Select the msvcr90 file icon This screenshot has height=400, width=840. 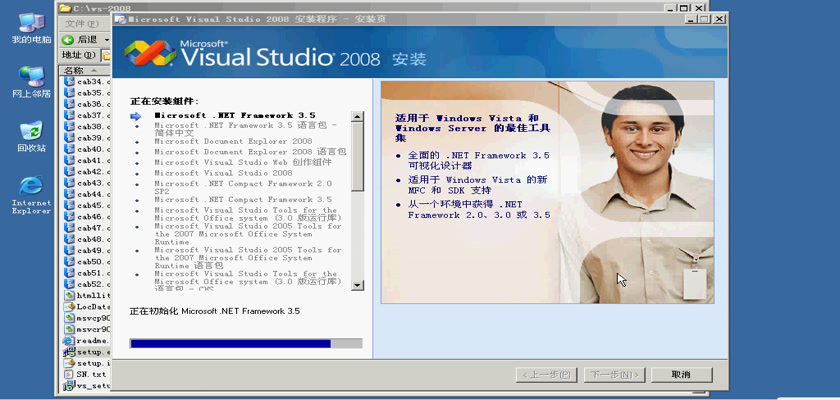70,329
